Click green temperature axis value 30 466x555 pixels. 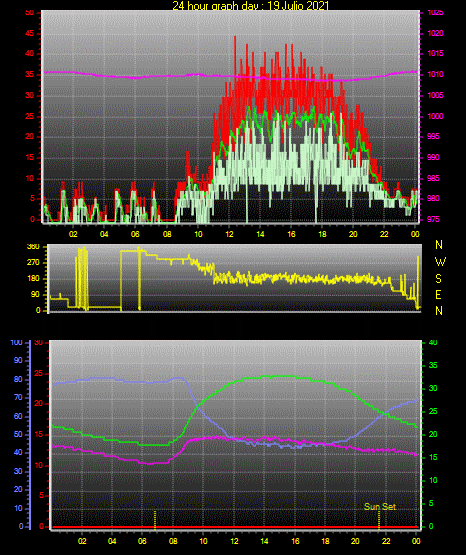point(433,388)
